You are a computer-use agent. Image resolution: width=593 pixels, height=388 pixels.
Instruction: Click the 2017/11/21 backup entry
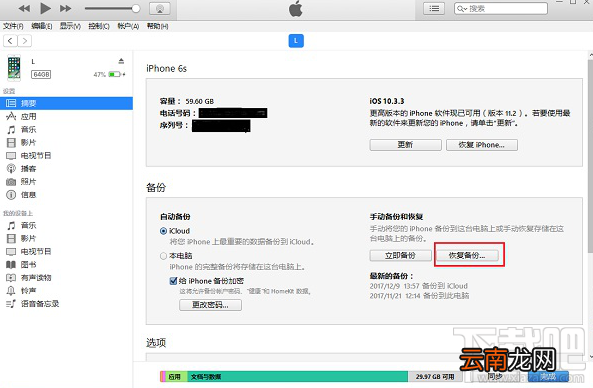click(419, 296)
